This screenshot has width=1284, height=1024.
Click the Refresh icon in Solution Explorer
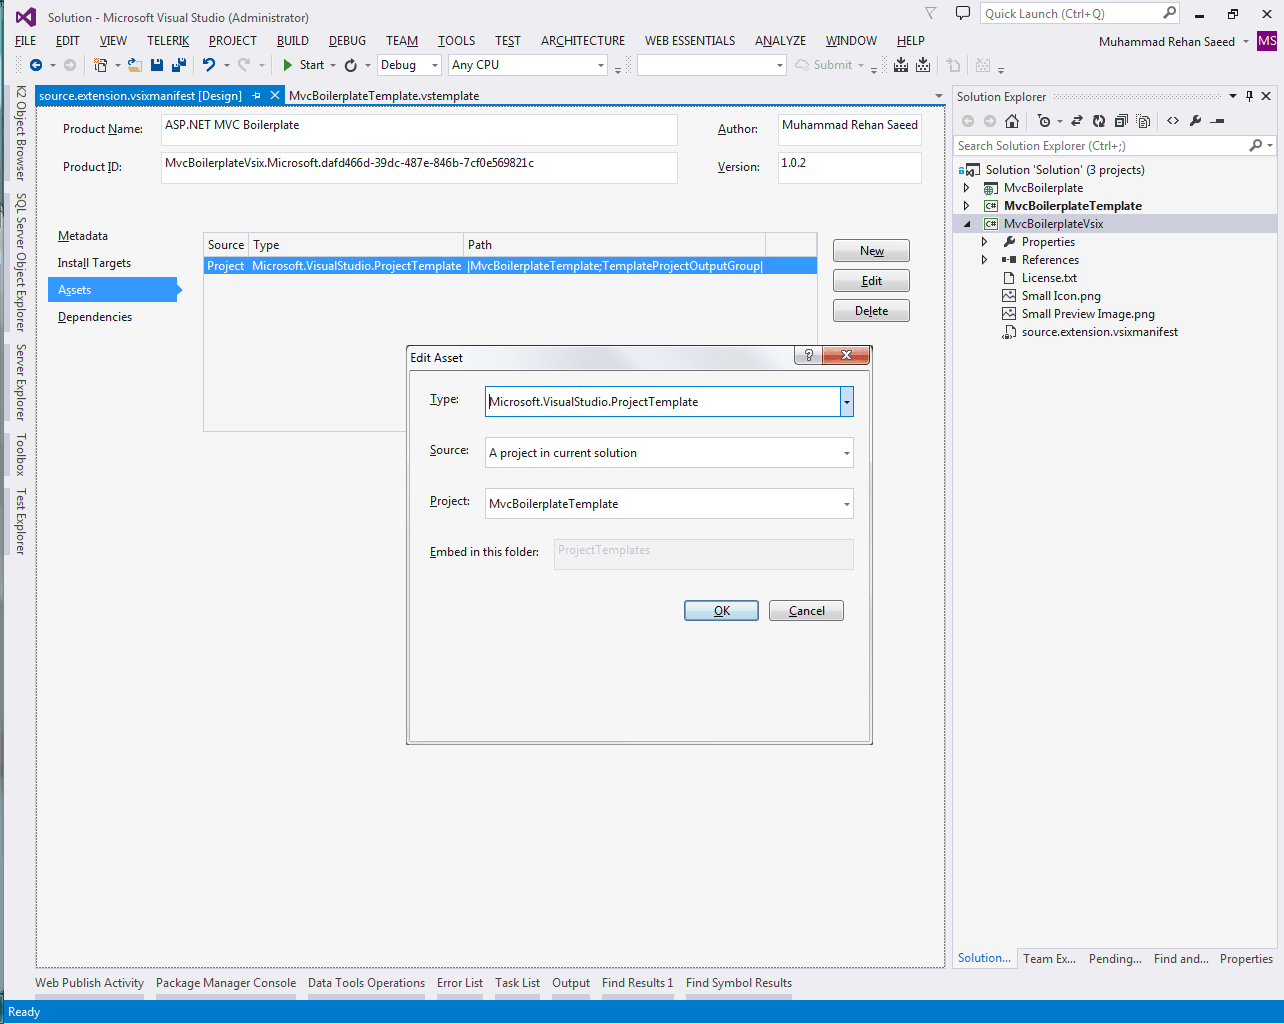pos(1097,120)
